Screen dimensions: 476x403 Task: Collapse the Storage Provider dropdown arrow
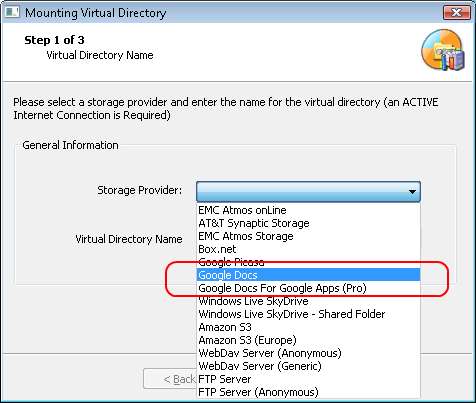pos(412,192)
